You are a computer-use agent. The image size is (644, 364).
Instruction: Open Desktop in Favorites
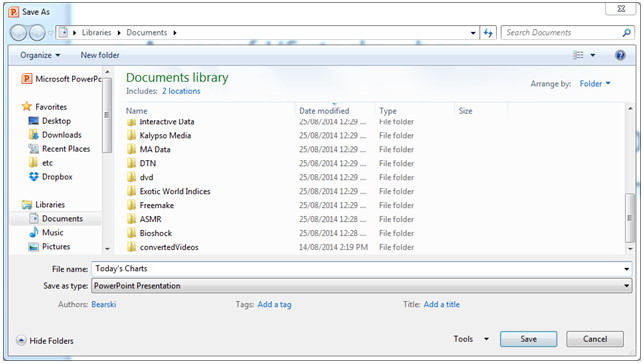pos(50,121)
